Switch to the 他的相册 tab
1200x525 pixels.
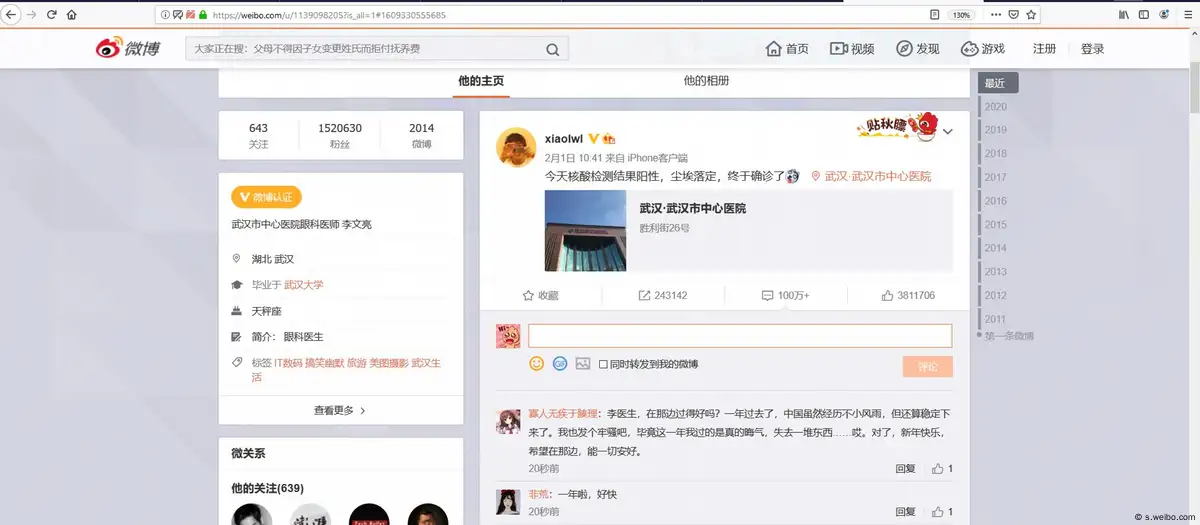[x=706, y=81]
